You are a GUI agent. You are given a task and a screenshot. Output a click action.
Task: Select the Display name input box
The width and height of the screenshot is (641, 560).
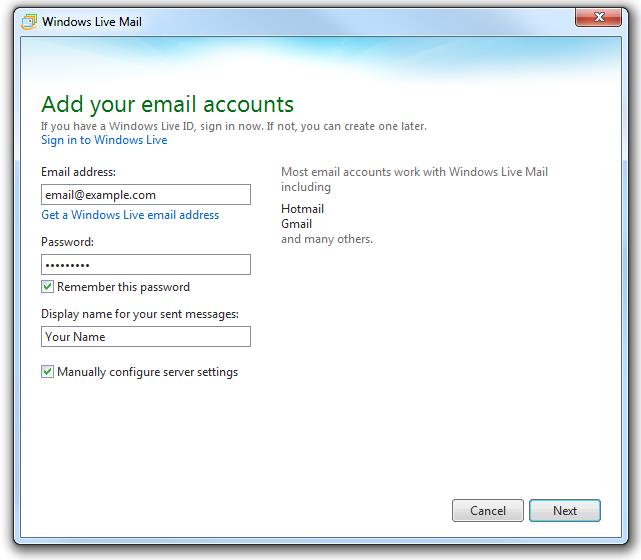pos(146,336)
